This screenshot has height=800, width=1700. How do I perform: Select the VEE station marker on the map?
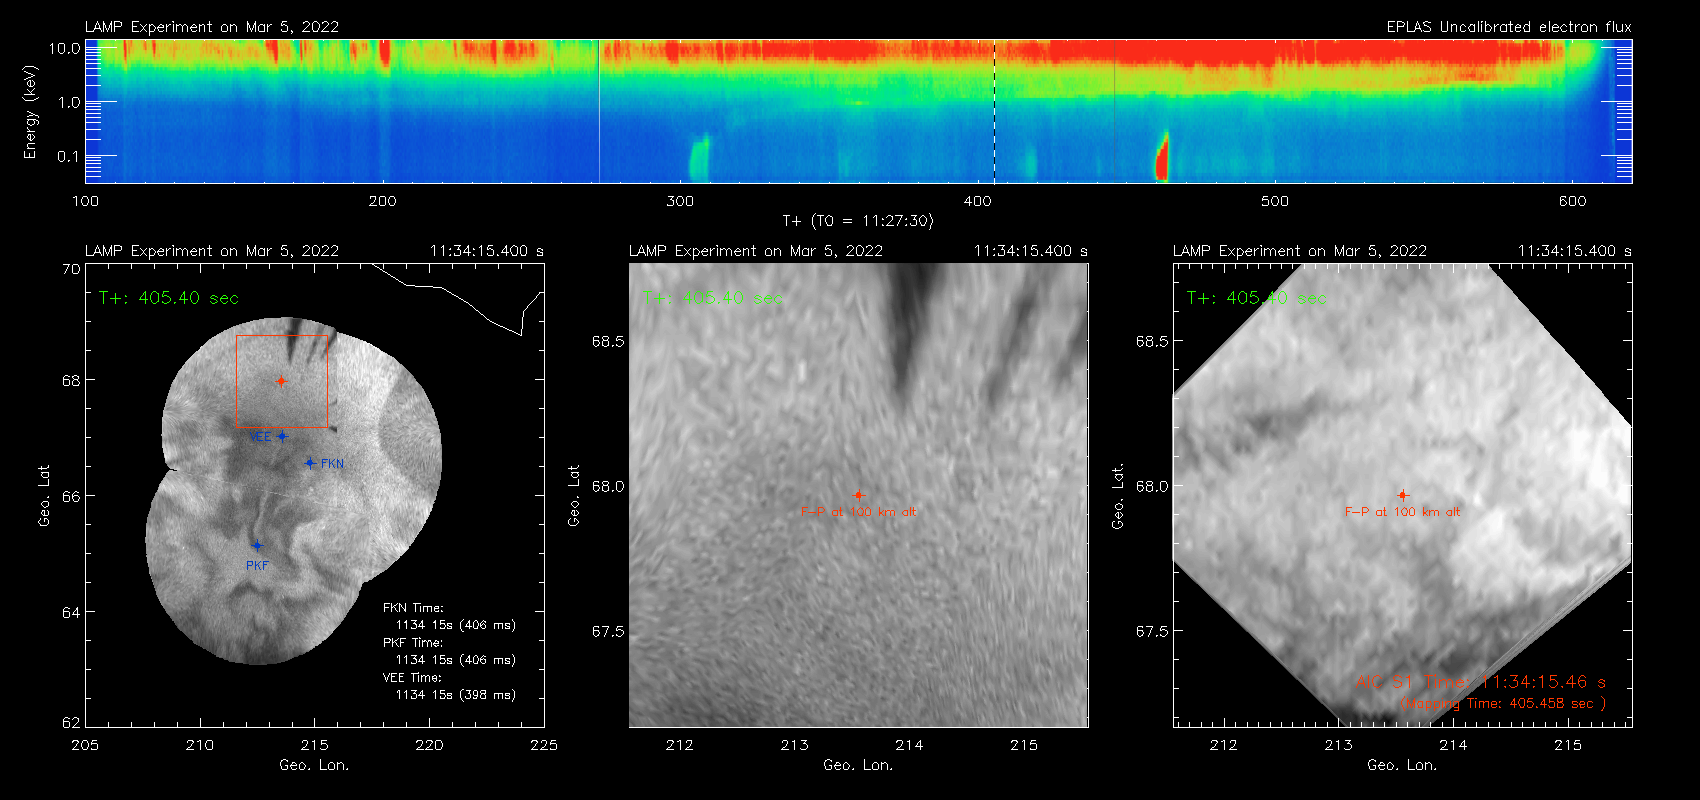coord(282,436)
